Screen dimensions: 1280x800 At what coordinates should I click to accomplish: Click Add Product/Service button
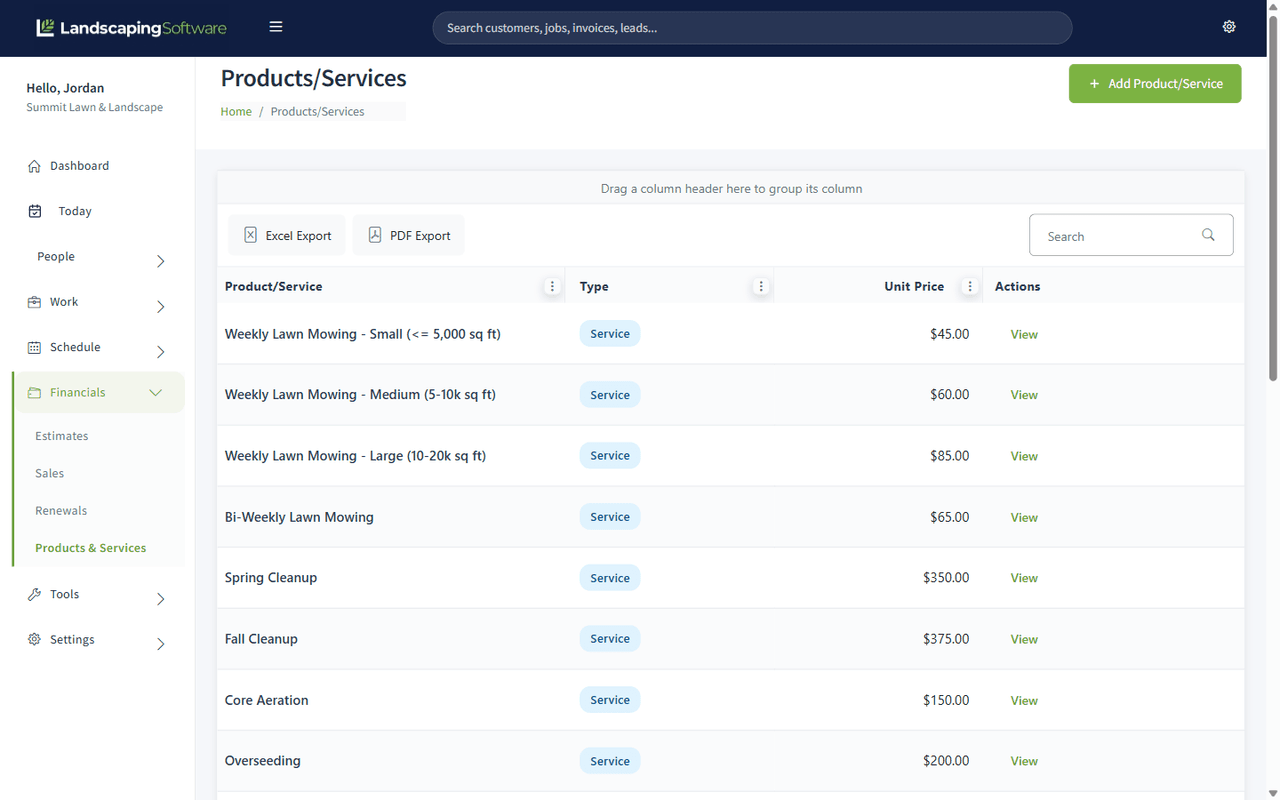tap(1155, 84)
